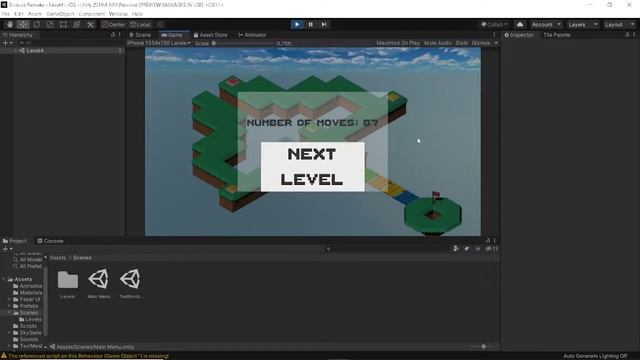
Task: Select the Rect Transform tool
Action: (x=63, y=24)
